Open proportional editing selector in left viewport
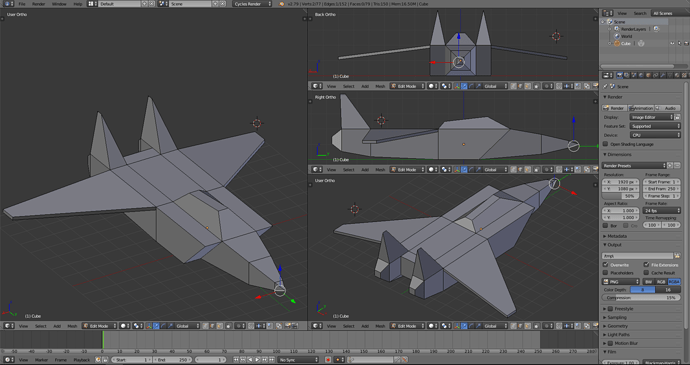Viewport: 690px width, 365px height. pos(240,326)
